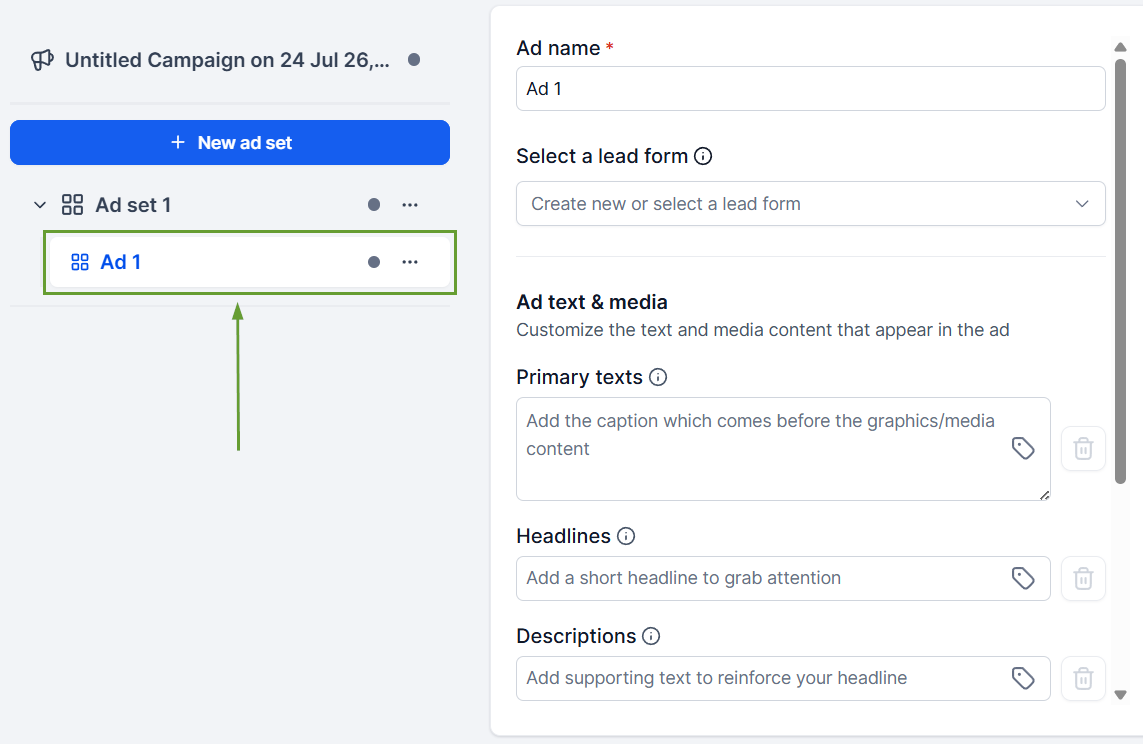
Task: Click info icon beside Select a lead form
Action: click(703, 156)
